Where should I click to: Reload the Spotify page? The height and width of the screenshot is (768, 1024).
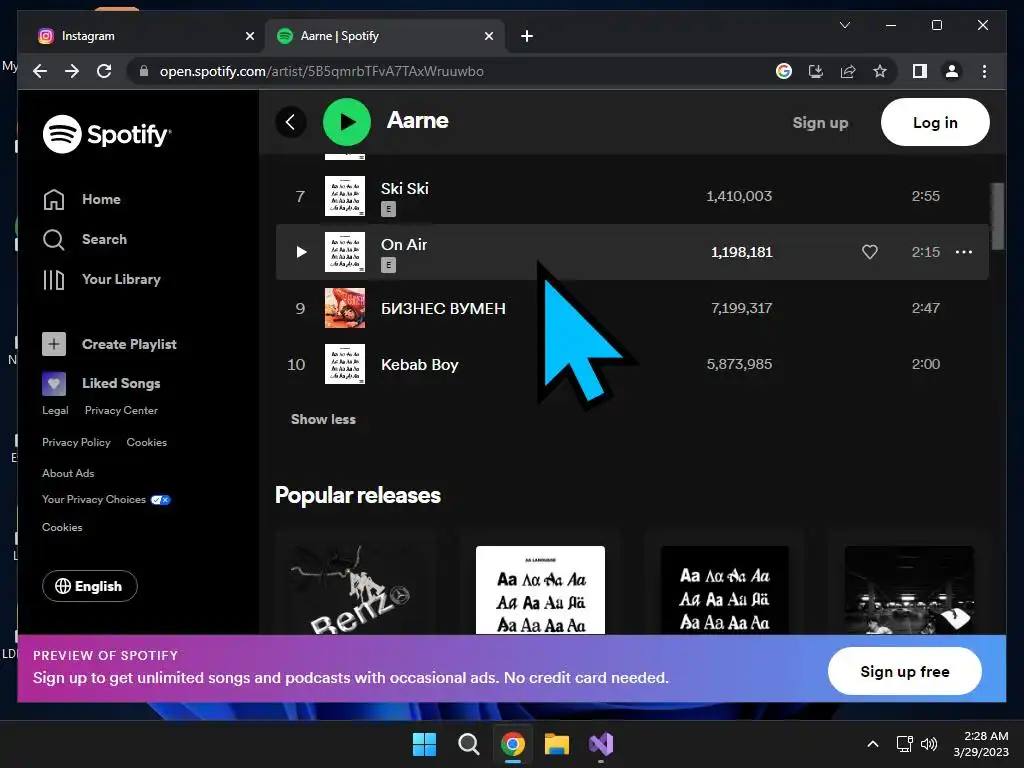click(104, 71)
